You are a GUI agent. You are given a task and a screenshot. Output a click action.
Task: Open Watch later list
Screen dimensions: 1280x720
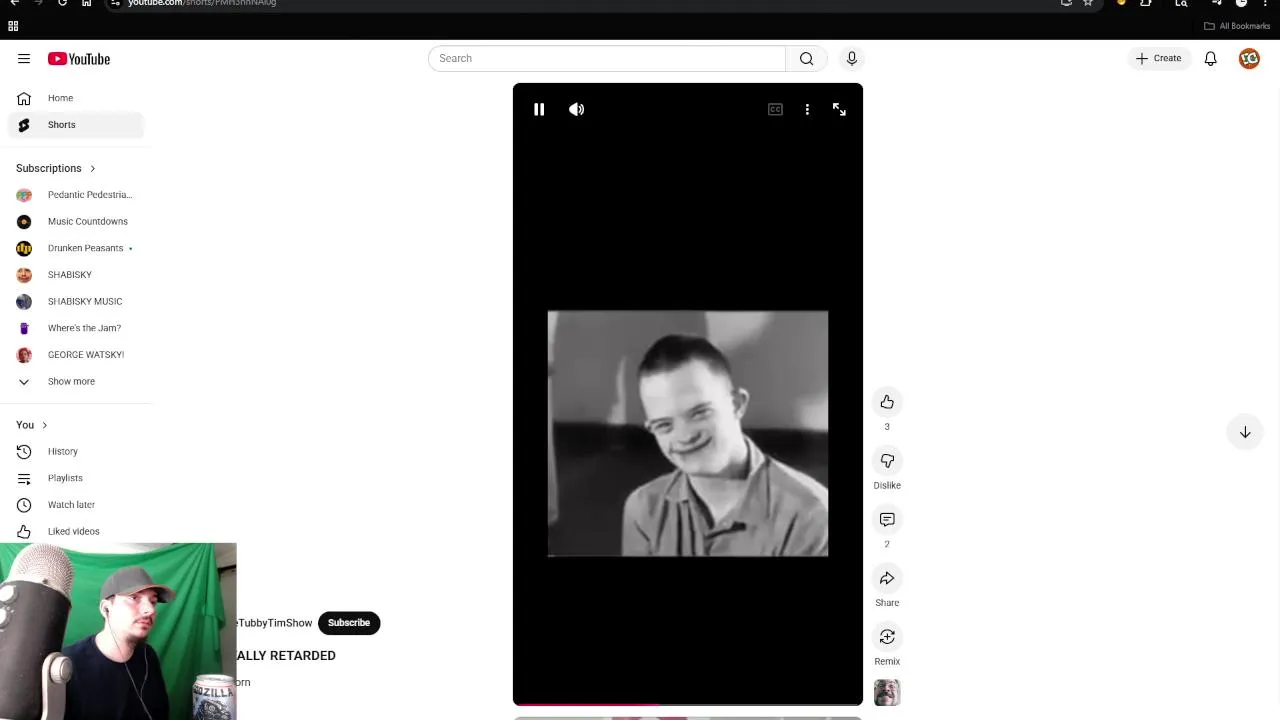click(x=76, y=505)
